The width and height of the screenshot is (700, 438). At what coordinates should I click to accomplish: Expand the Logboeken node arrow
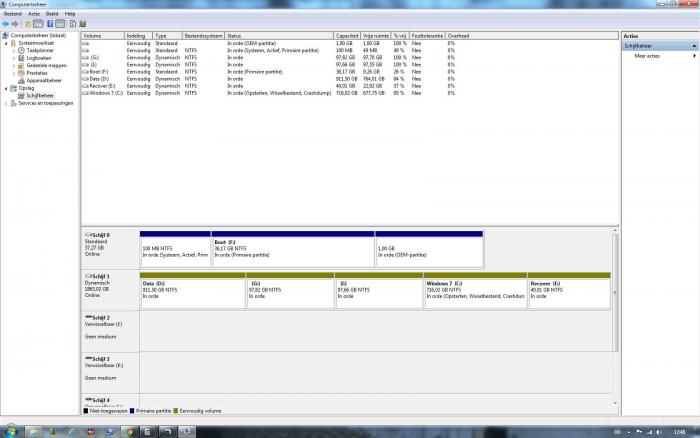point(14,58)
